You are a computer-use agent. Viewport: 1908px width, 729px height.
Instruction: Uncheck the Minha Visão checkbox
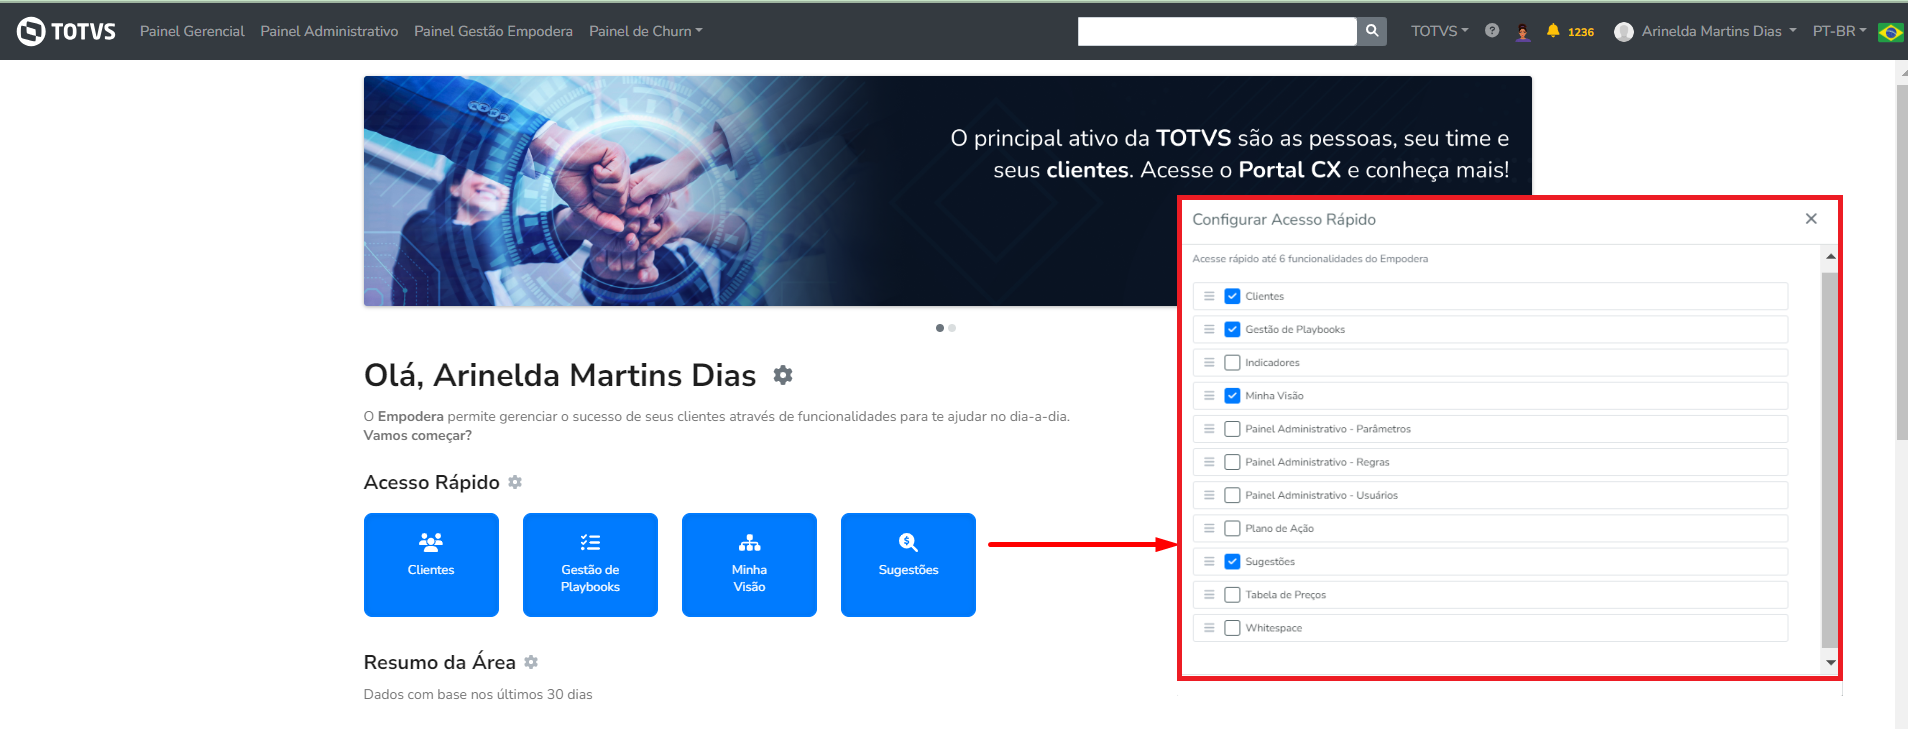click(1232, 395)
